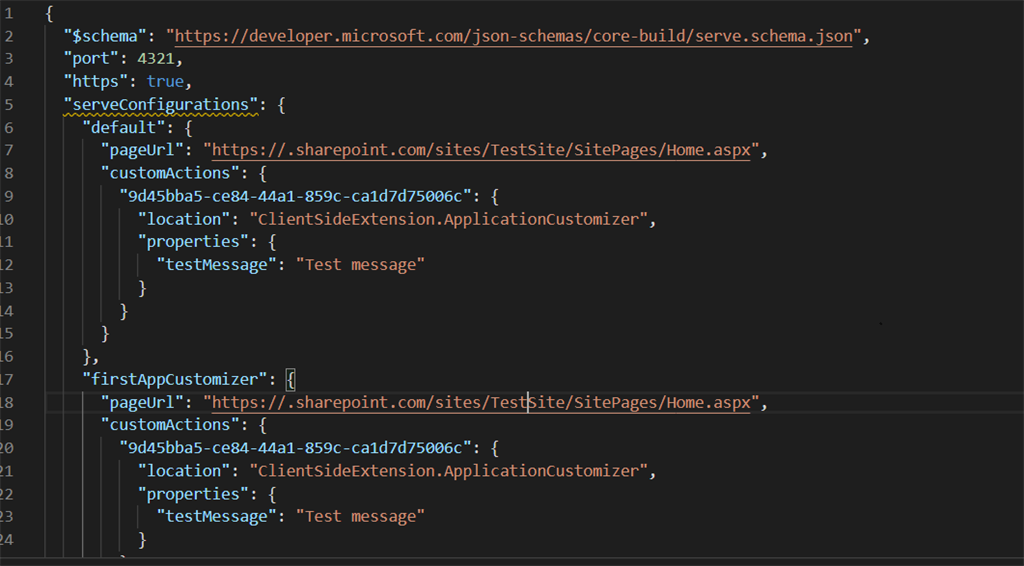
Task: Click the "location" key on line 21
Action: point(184,471)
